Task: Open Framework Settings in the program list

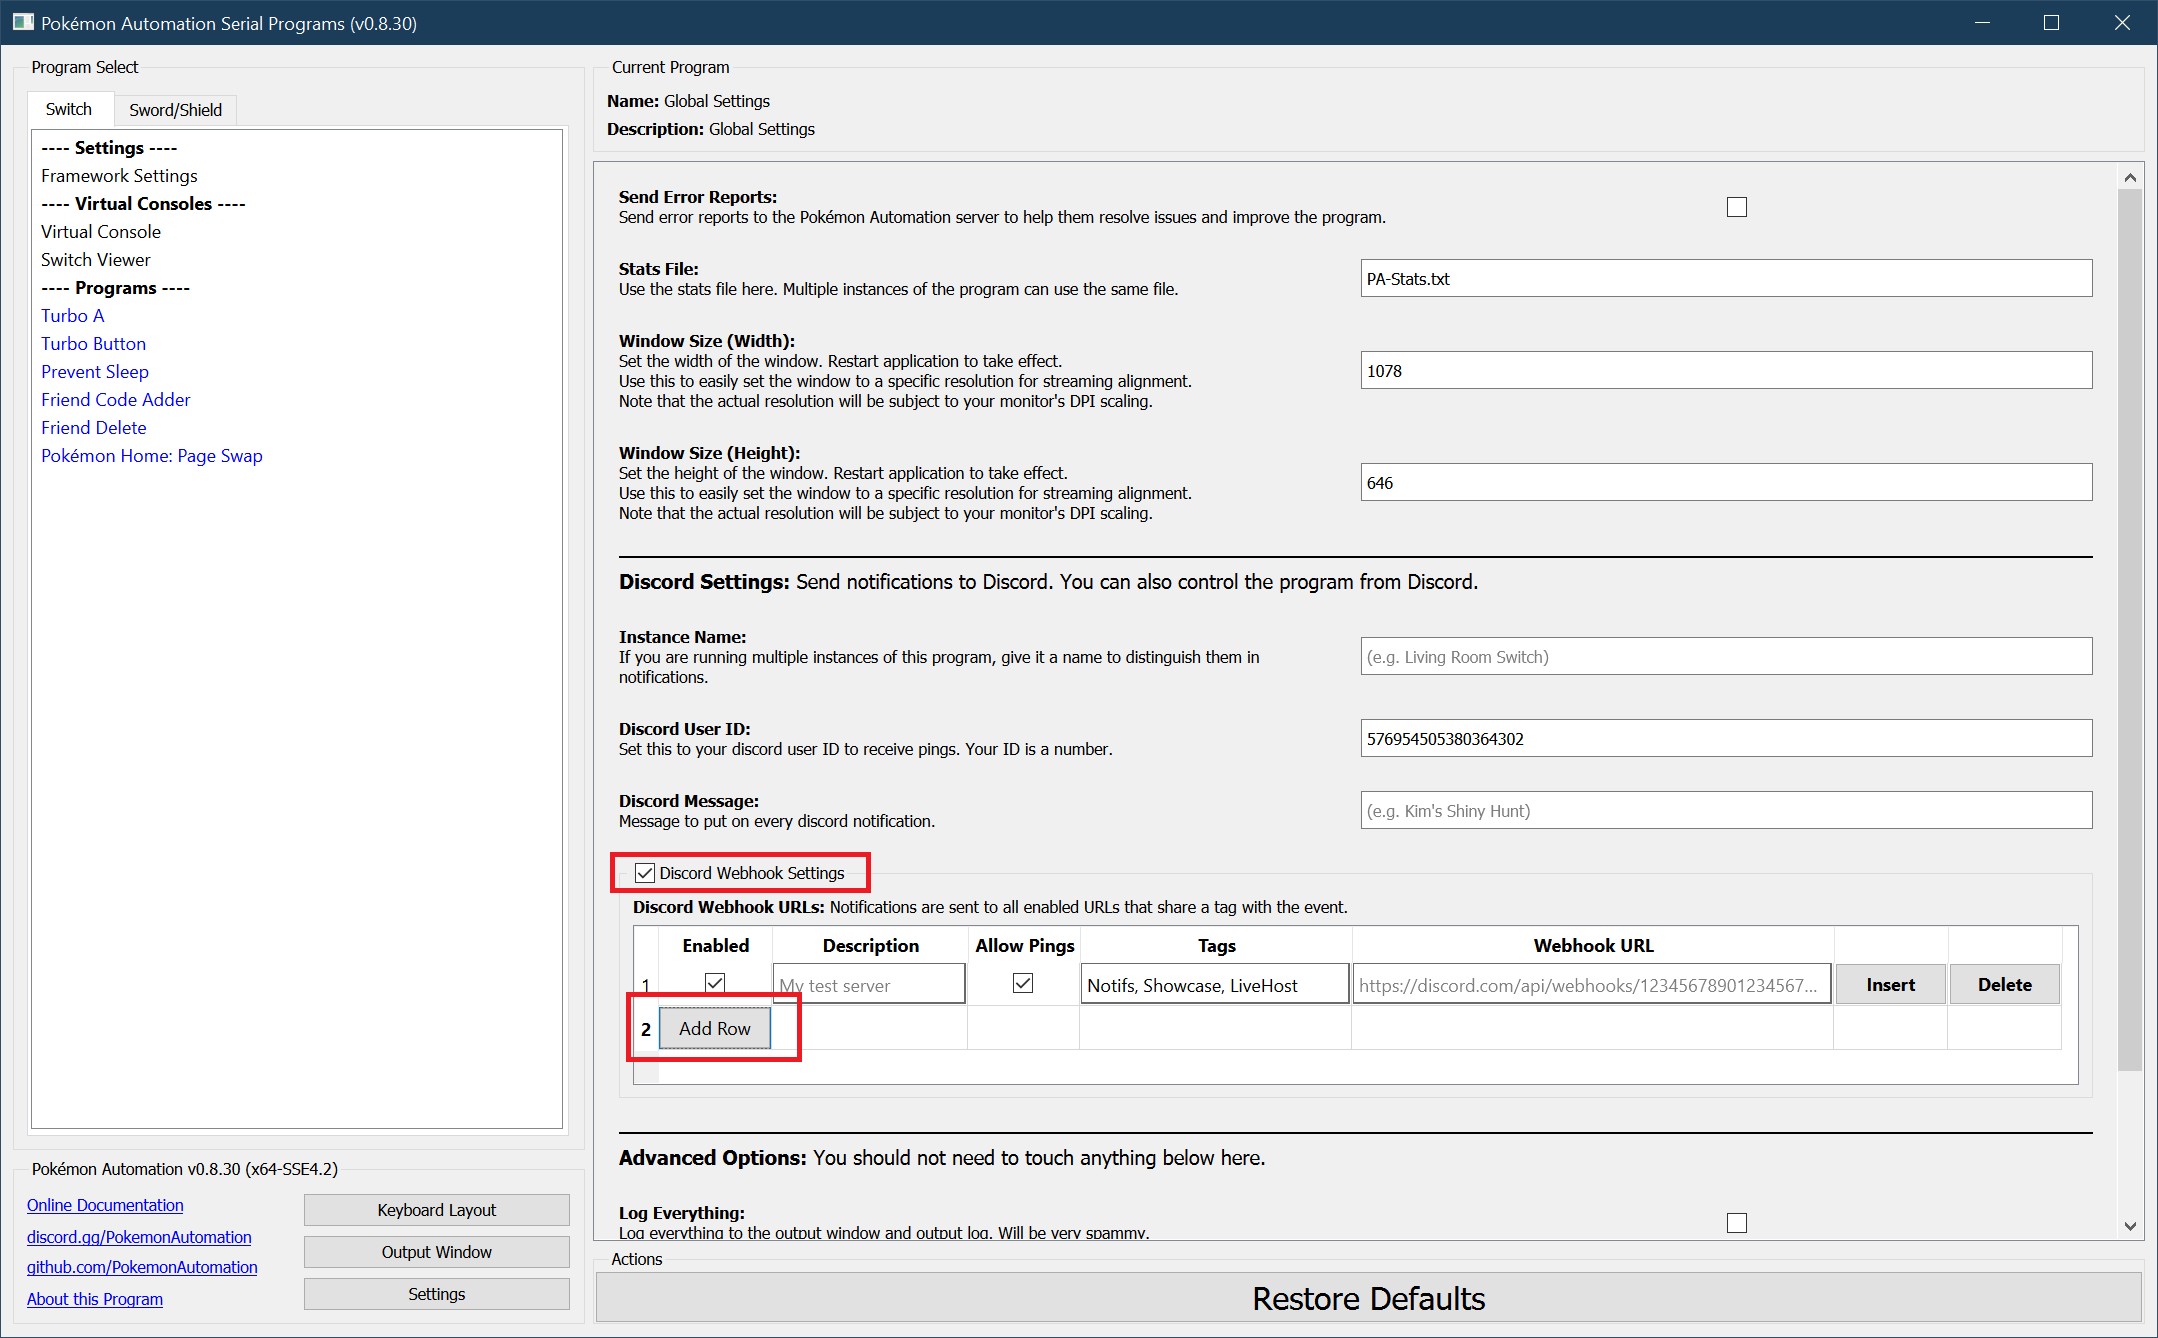Action: click(119, 176)
